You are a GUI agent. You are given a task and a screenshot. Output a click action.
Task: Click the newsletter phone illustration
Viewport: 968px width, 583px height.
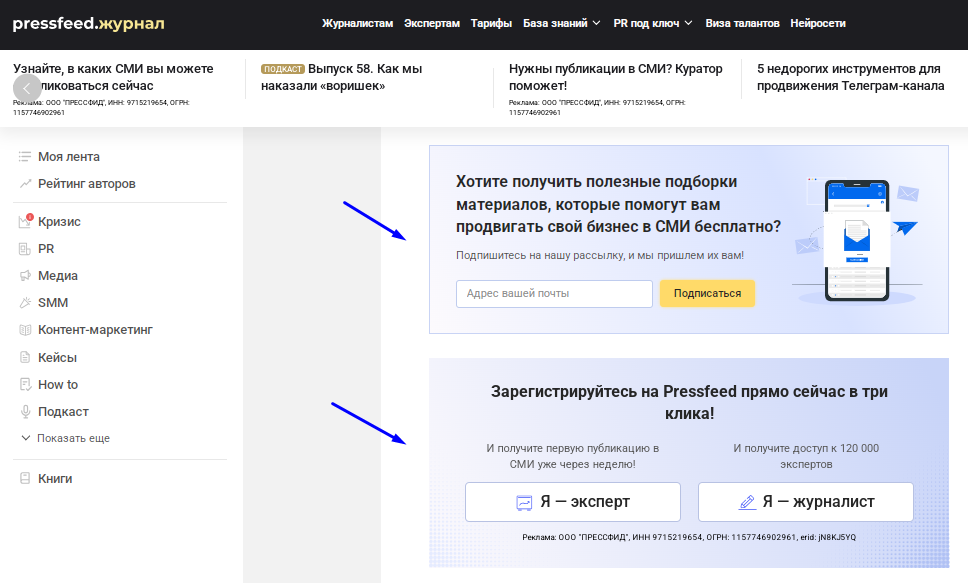click(857, 241)
